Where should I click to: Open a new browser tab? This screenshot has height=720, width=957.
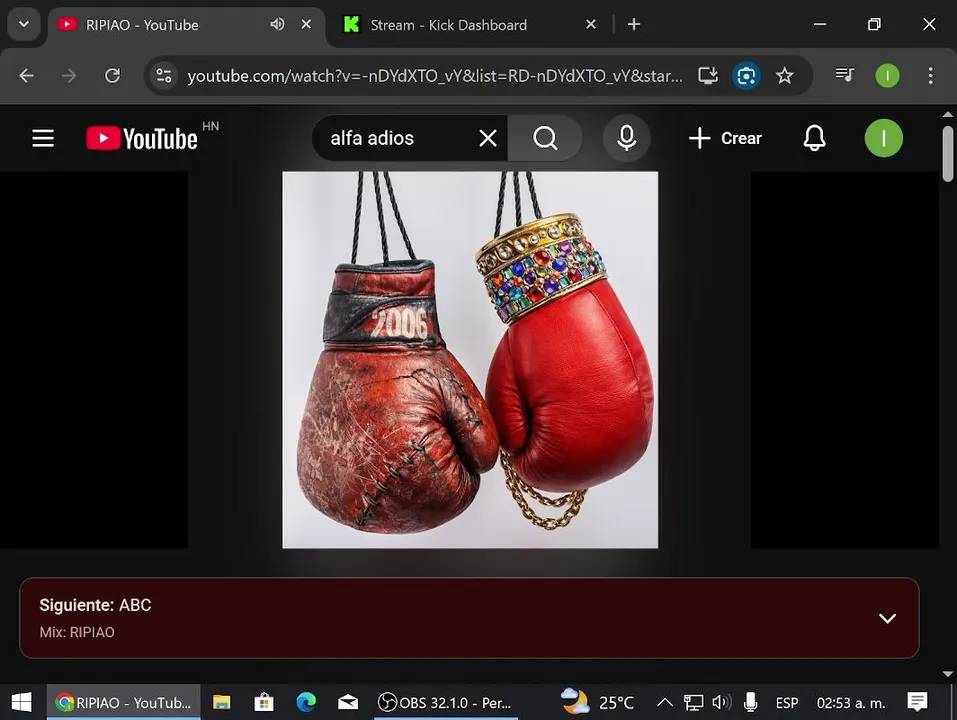tap(634, 24)
